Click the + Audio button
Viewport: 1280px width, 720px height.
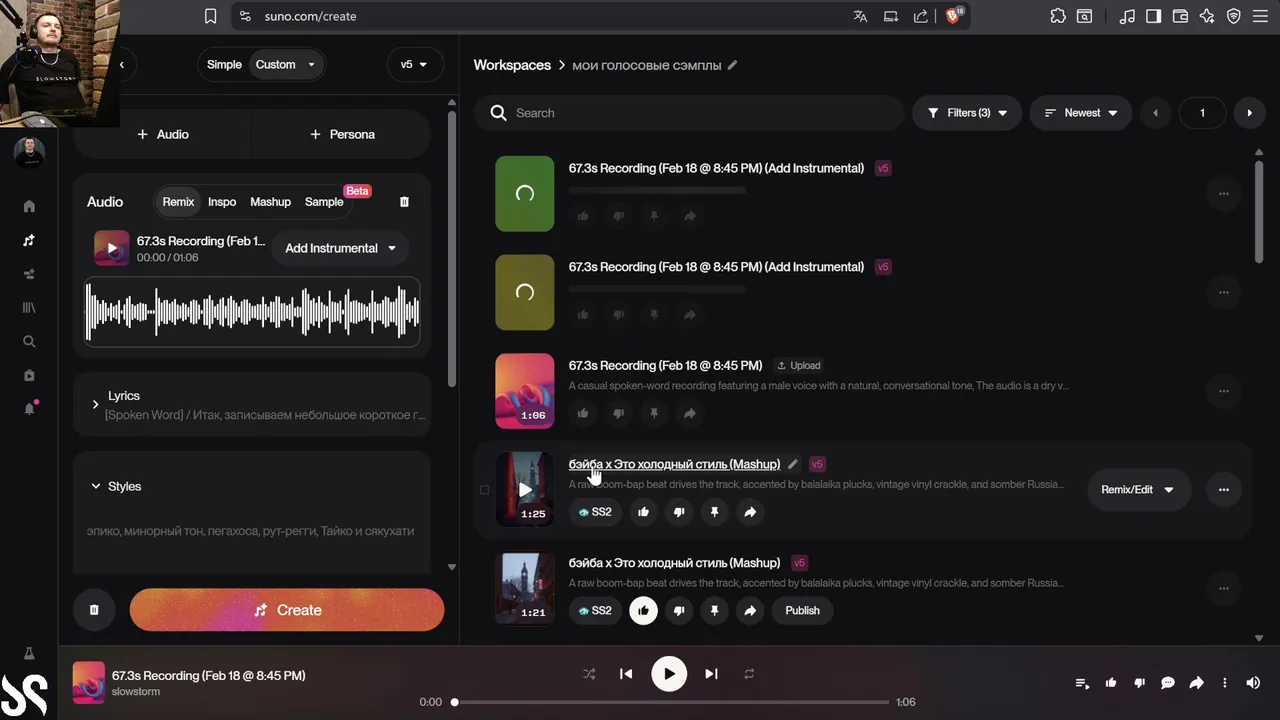point(163,134)
